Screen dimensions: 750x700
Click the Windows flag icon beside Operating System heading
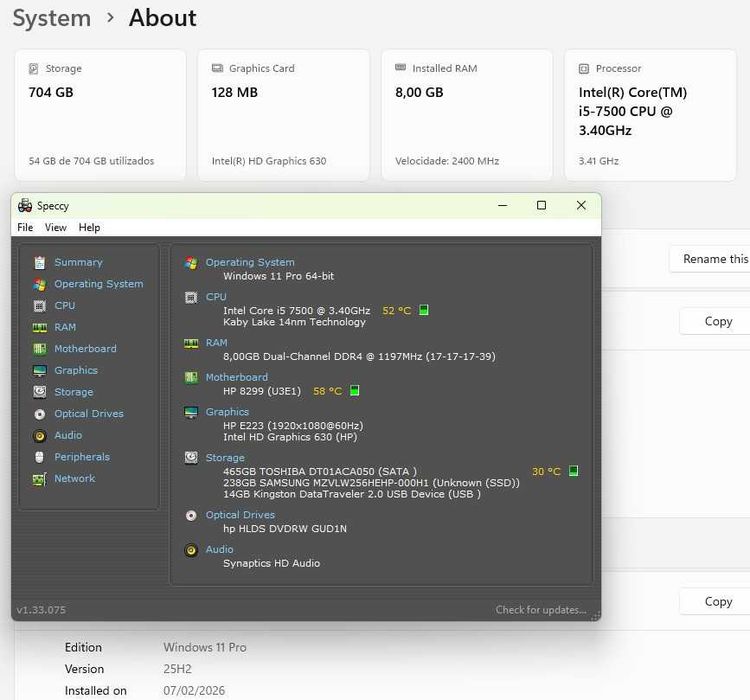[x=191, y=263]
